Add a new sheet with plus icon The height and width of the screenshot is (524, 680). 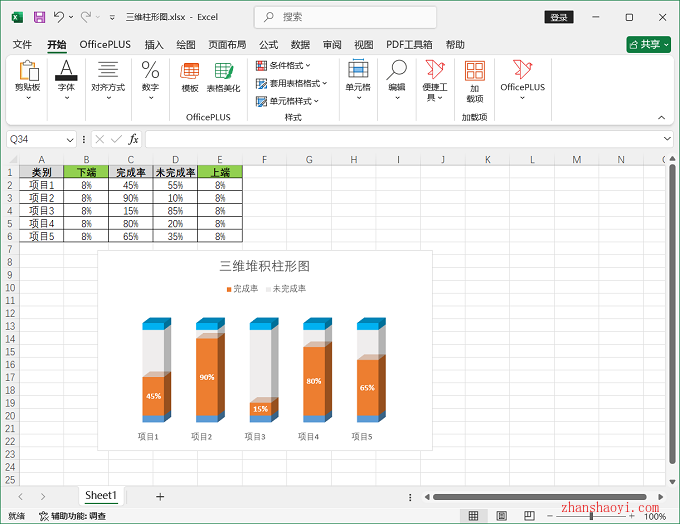click(159, 496)
